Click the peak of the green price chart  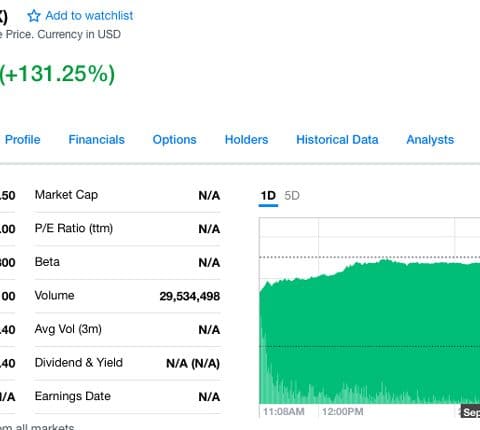pos(385,260)
